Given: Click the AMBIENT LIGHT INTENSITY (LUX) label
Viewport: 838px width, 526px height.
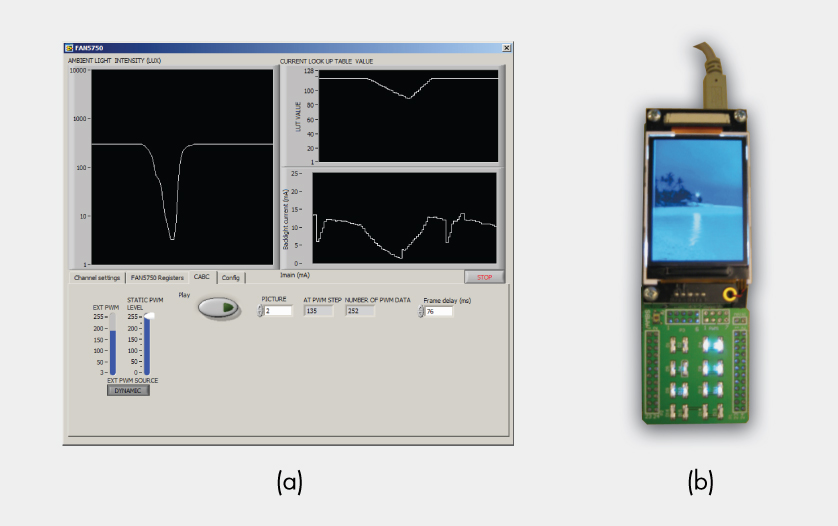Looking at the screenshot, I should [x=114, y=61].
